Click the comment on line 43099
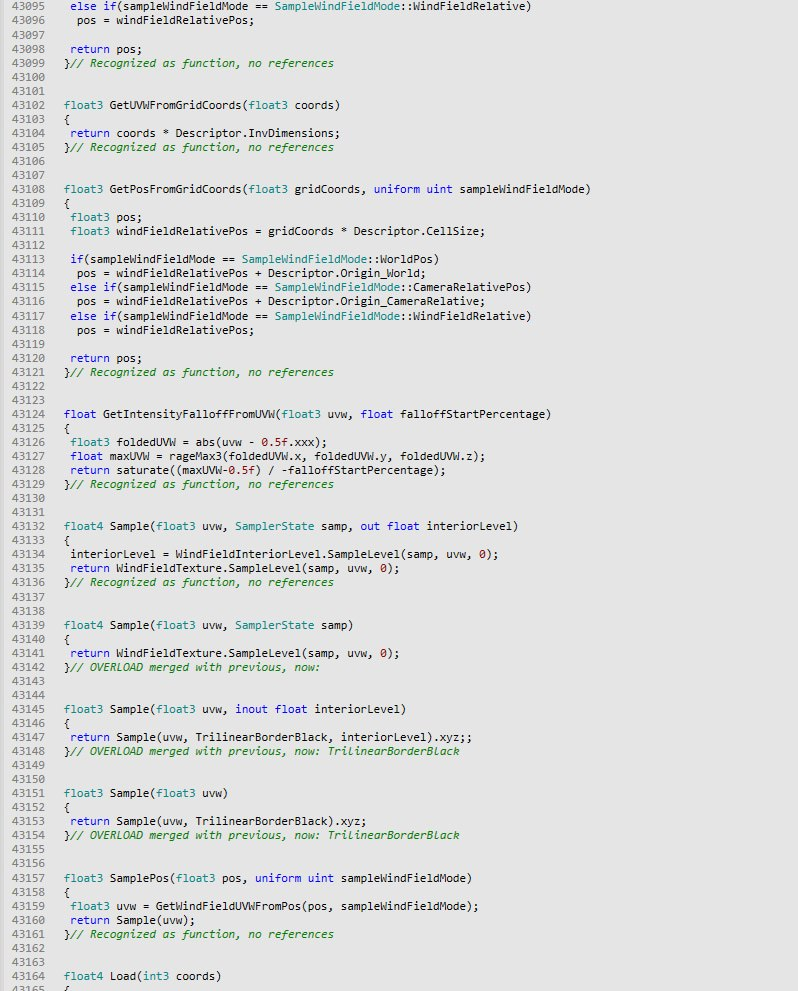This screenshot has width=798, height=991. coord(202,63)
